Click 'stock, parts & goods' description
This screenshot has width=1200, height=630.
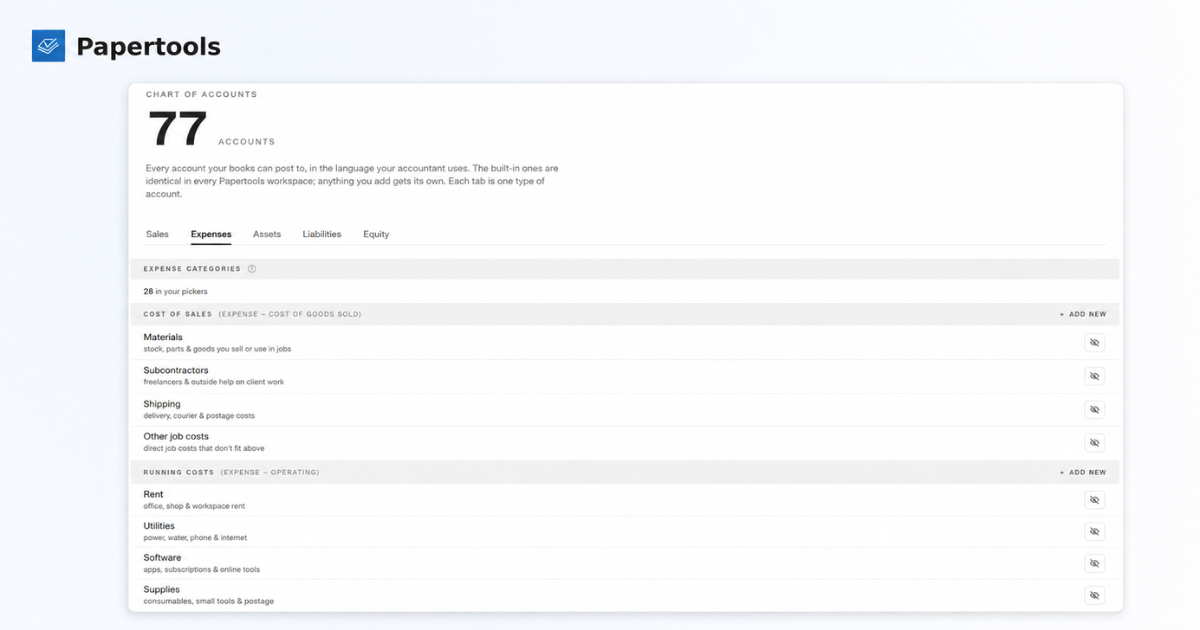(217, 349)
